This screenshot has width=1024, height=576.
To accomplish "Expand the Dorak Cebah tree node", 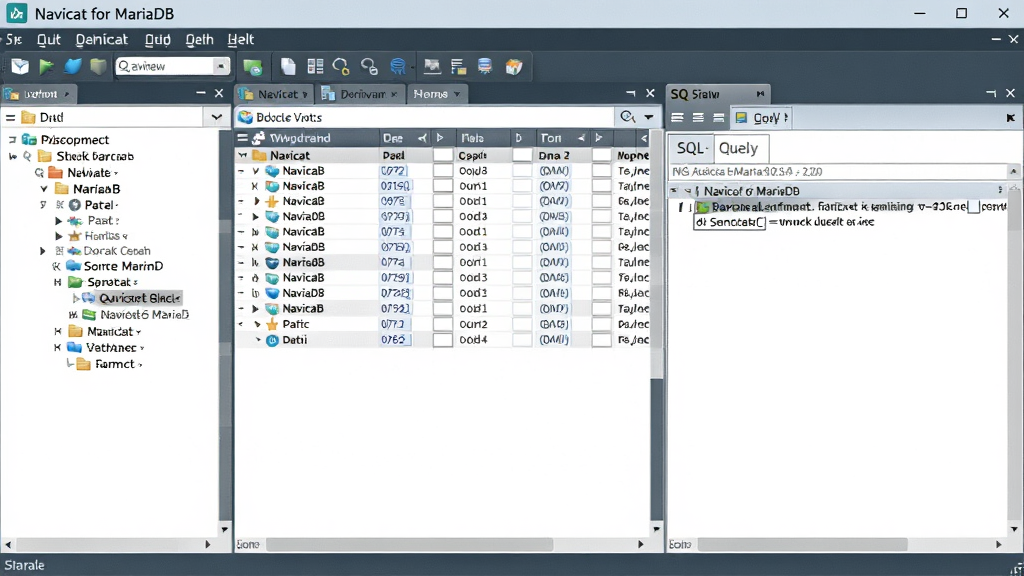I will tap(42, 251).
